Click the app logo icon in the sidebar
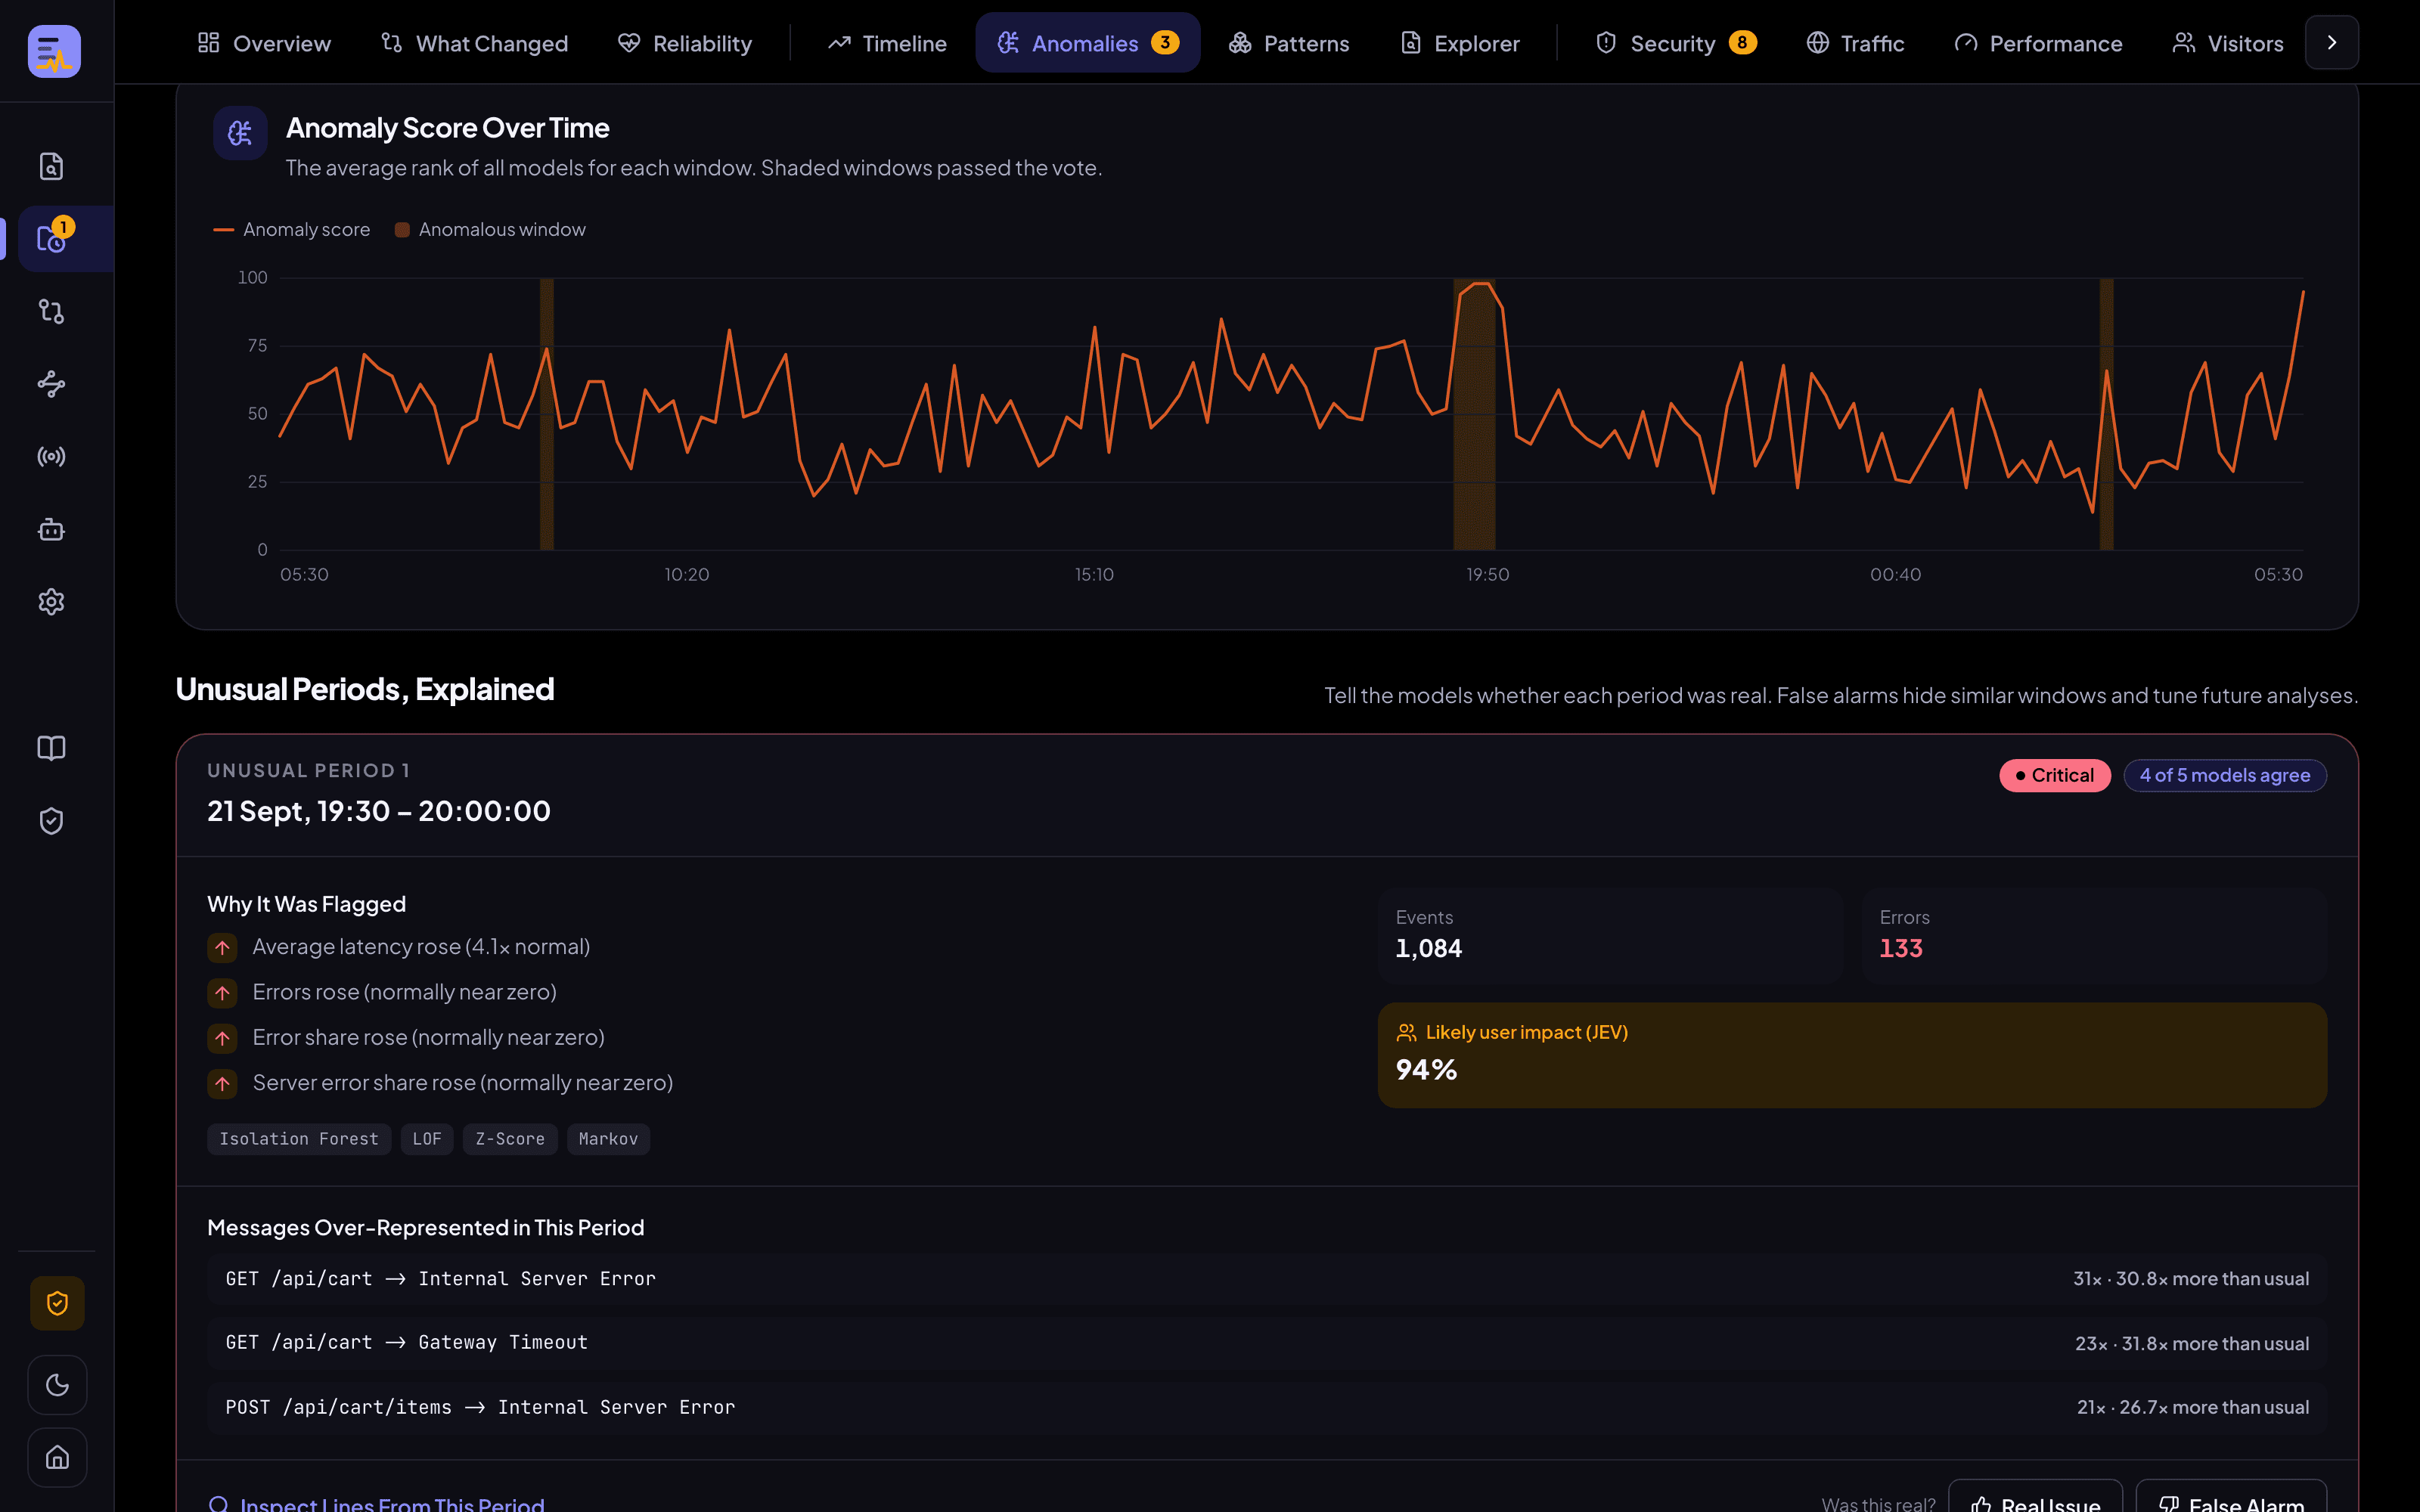 [x=54, y=50]
